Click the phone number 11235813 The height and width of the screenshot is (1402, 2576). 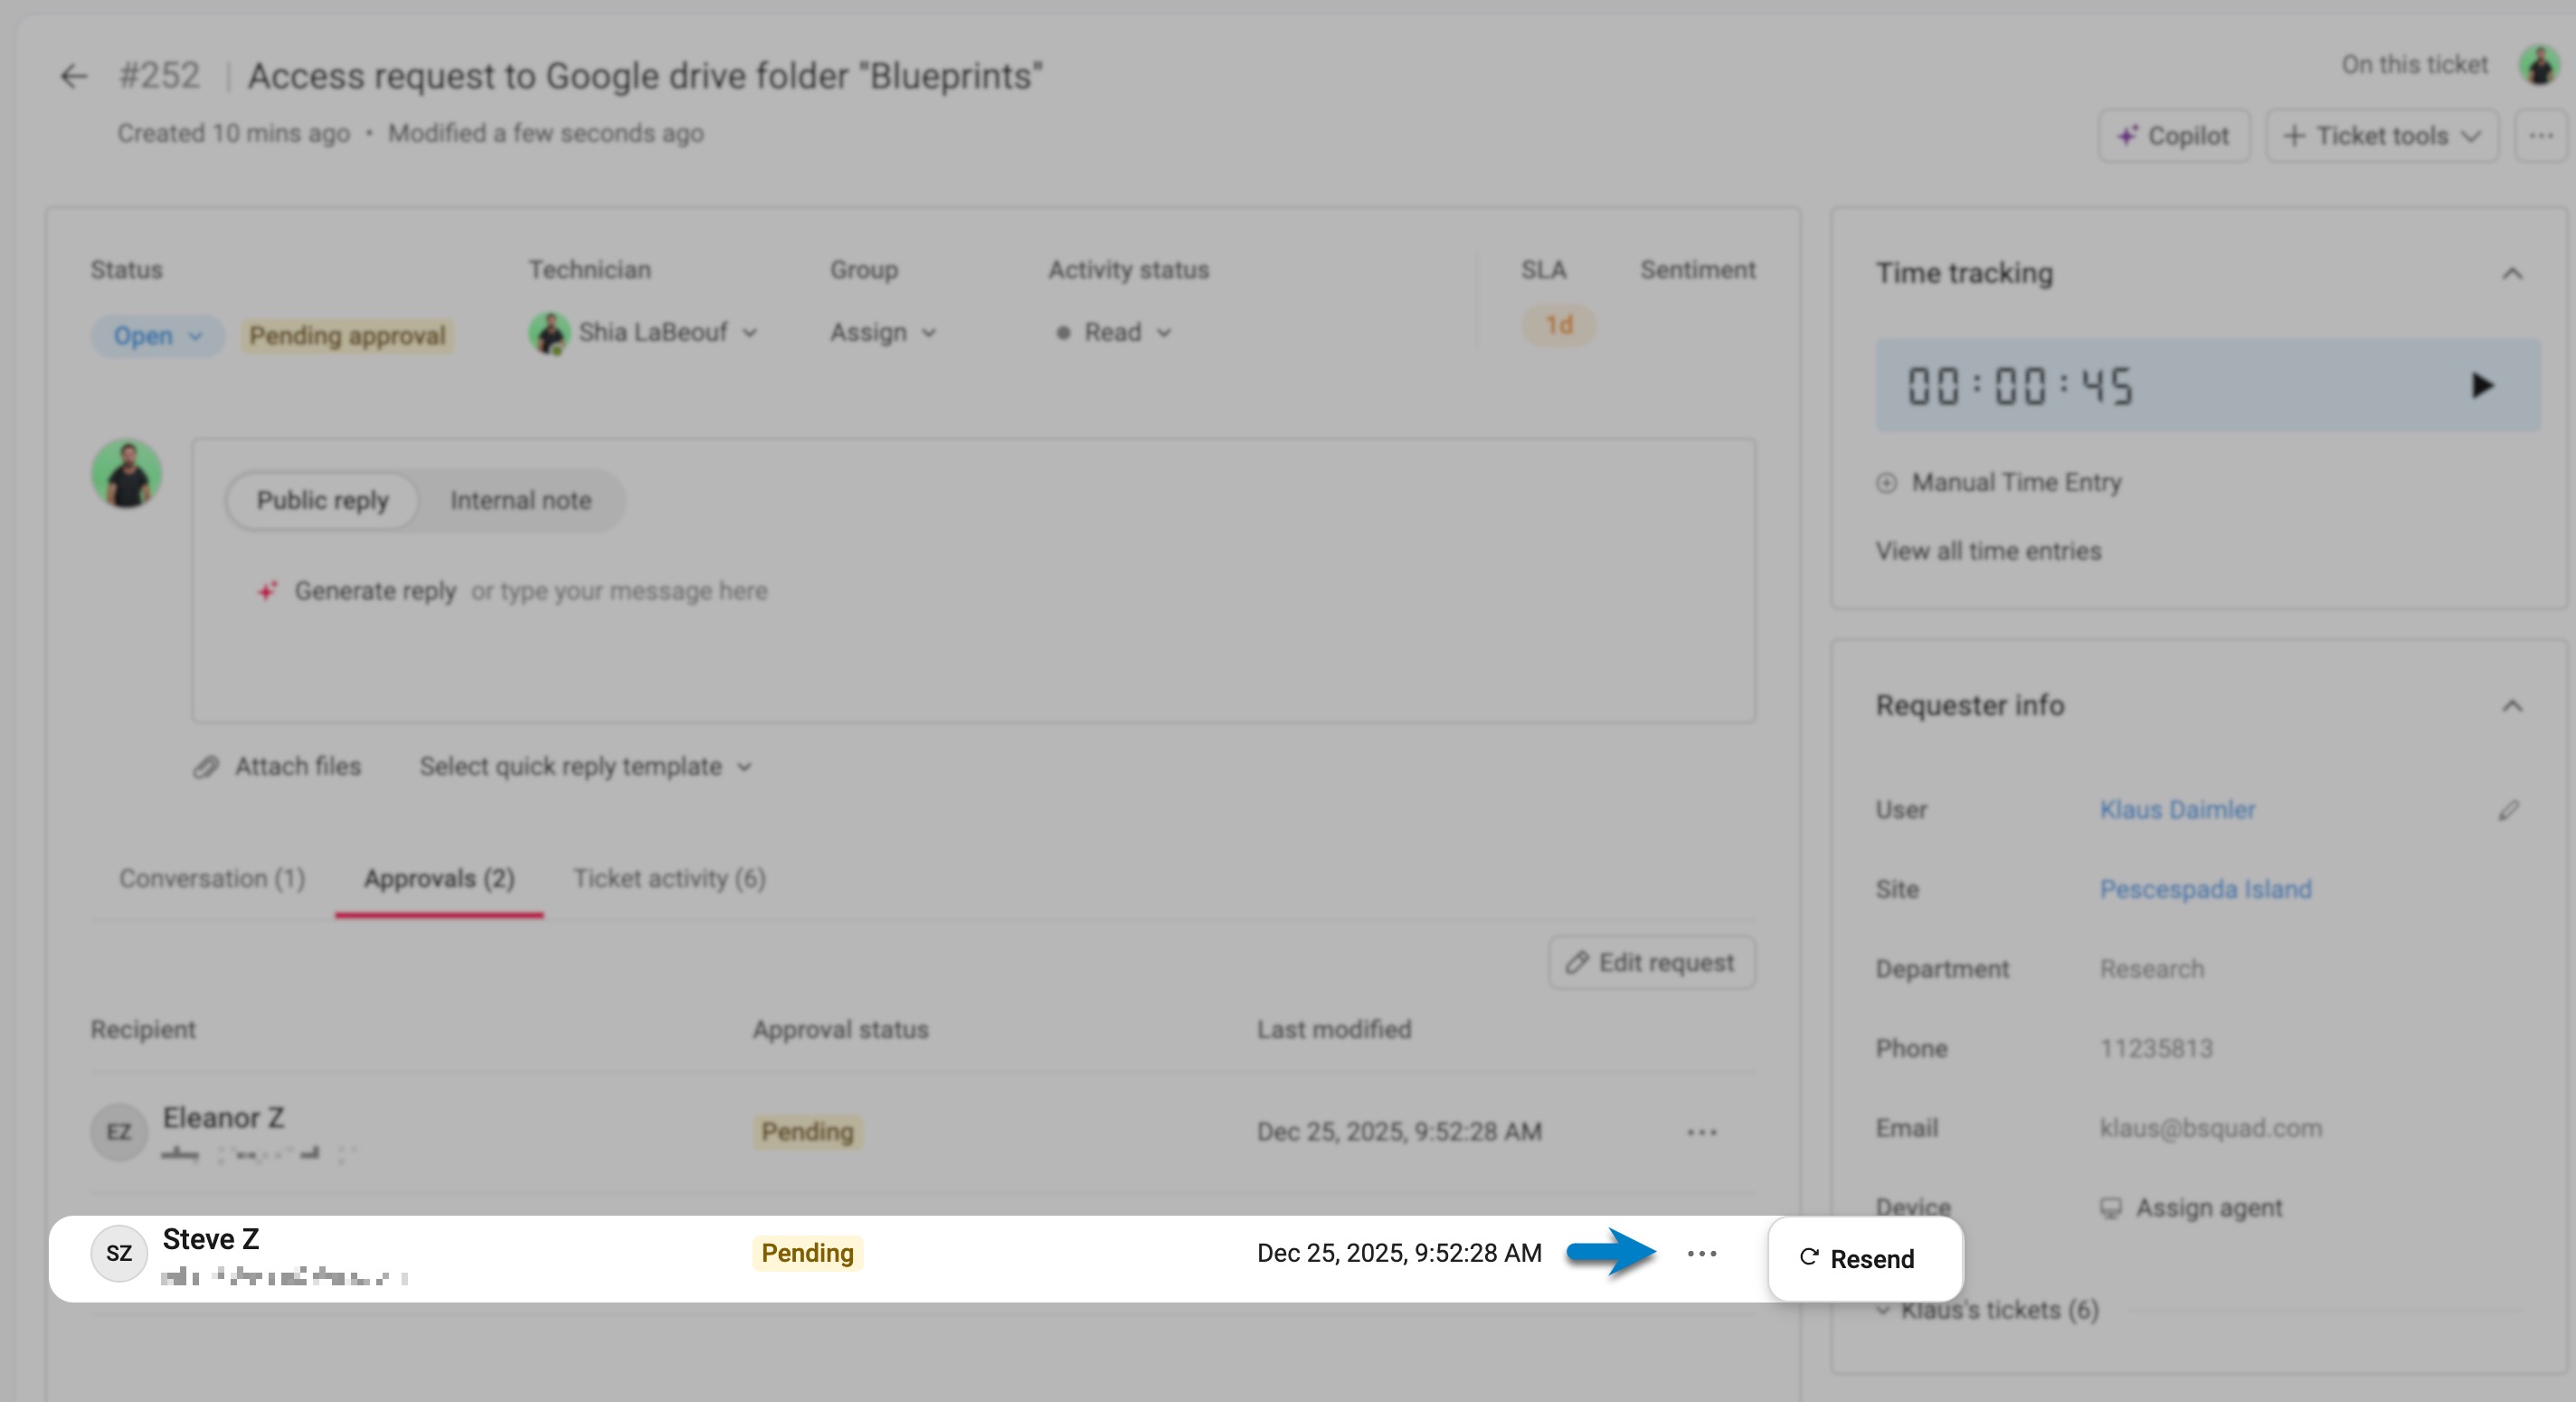point(2156,1049)
